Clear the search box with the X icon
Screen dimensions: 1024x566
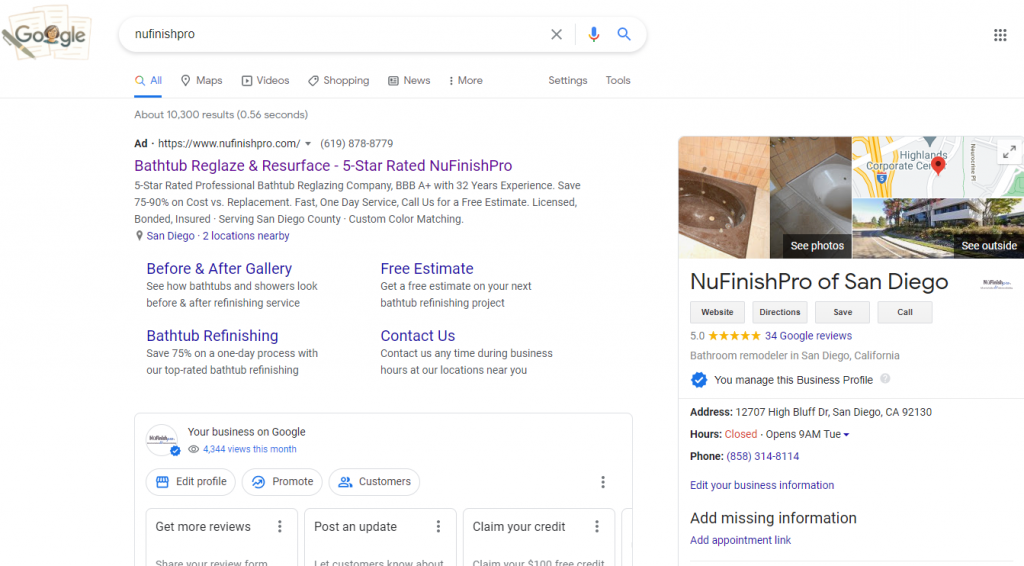556,34
